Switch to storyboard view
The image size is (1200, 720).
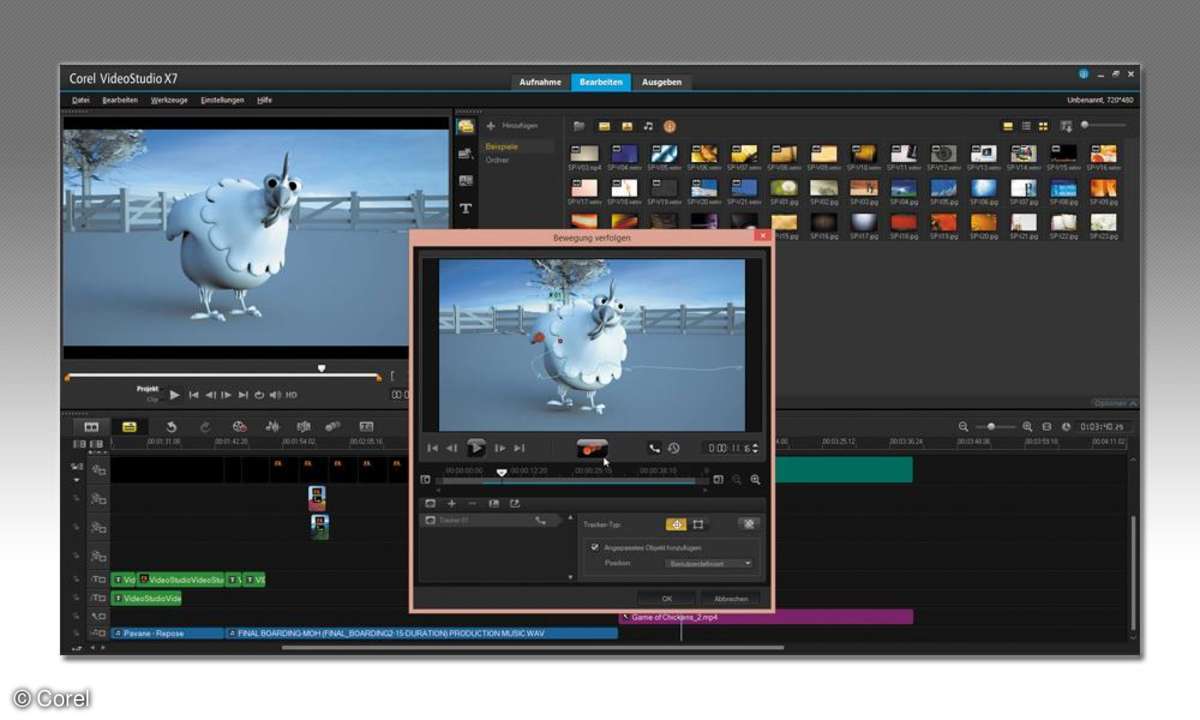tap(91, 427)
